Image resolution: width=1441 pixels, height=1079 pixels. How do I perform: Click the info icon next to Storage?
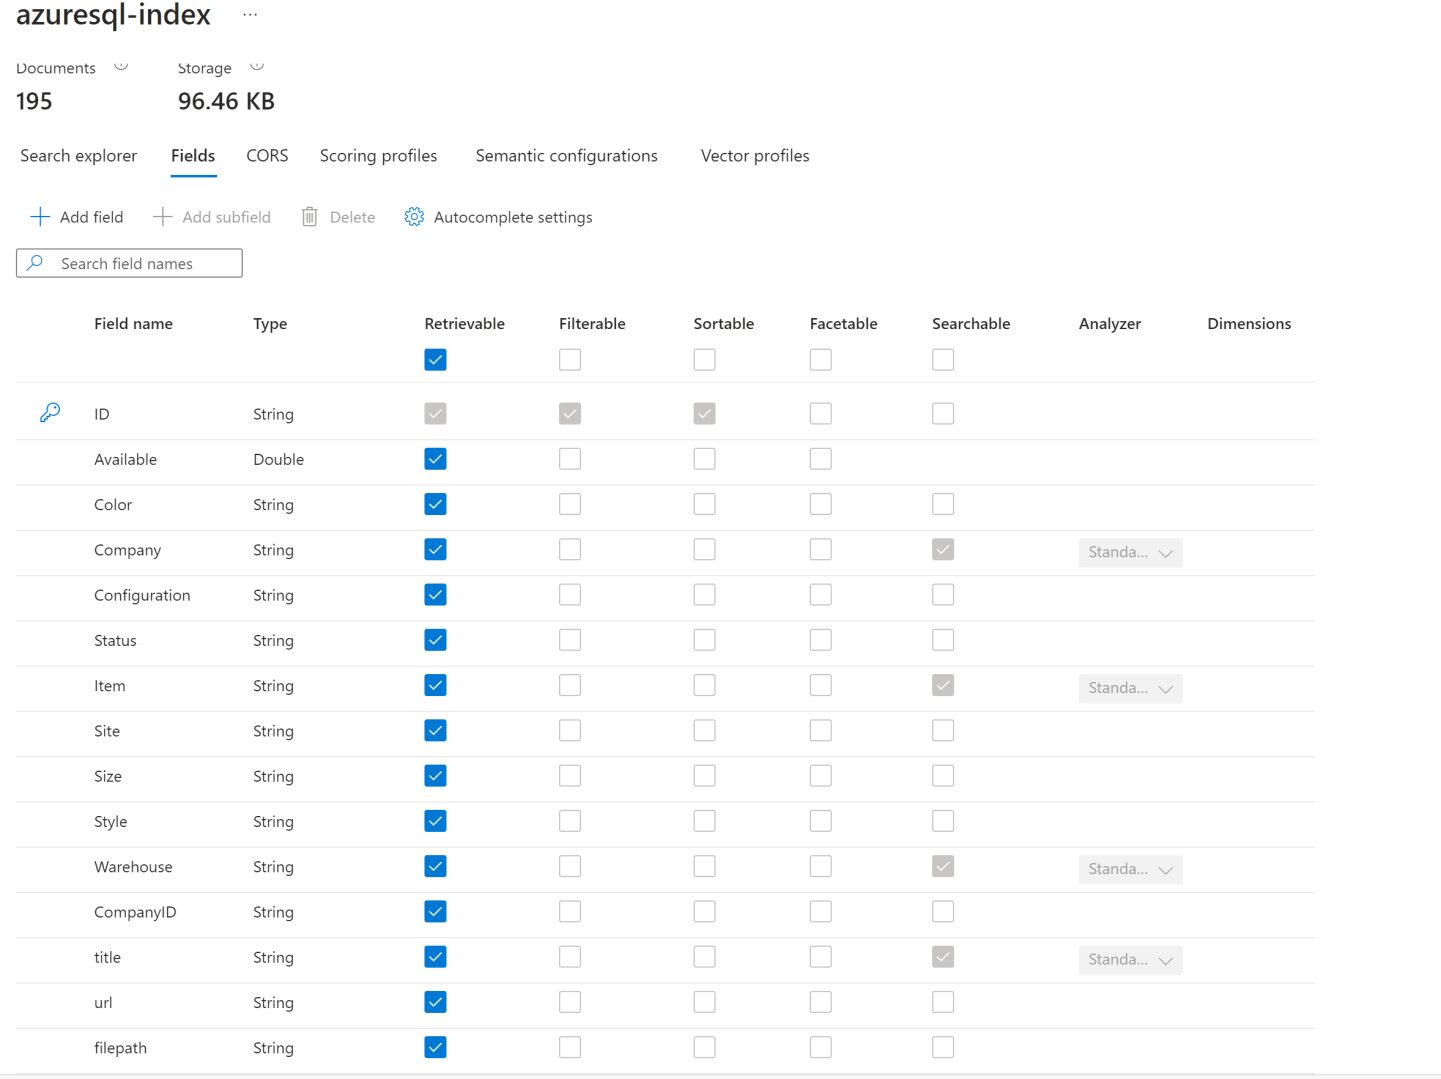(257, 66)
